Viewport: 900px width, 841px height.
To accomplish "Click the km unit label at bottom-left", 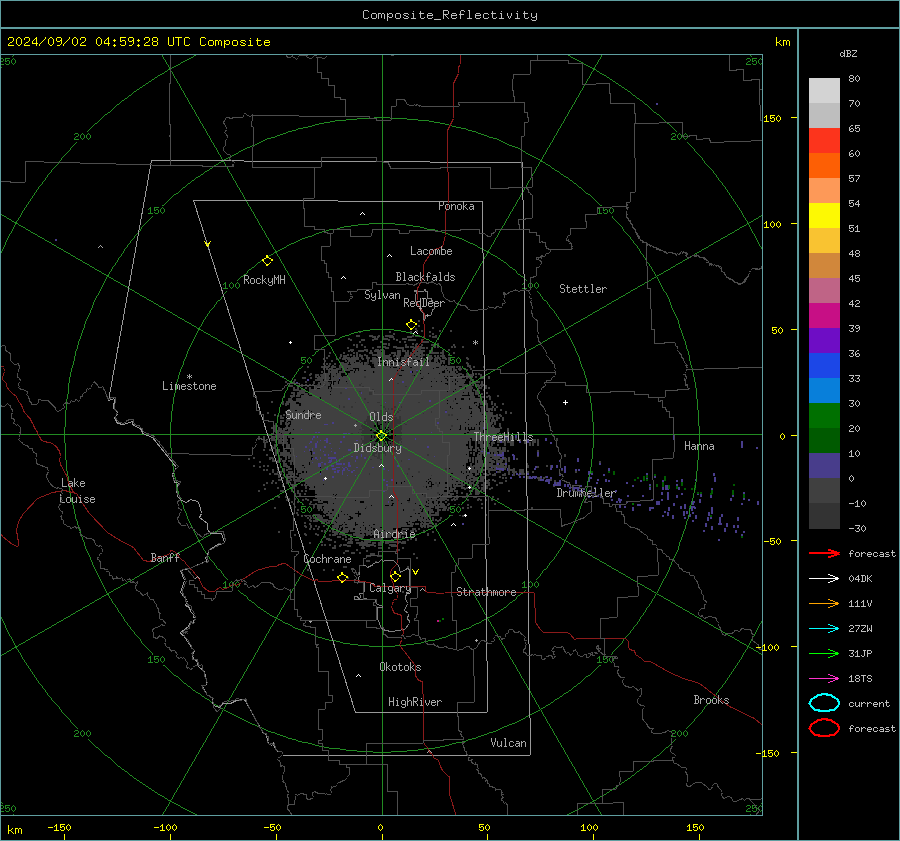I will [x=14, y=830].
